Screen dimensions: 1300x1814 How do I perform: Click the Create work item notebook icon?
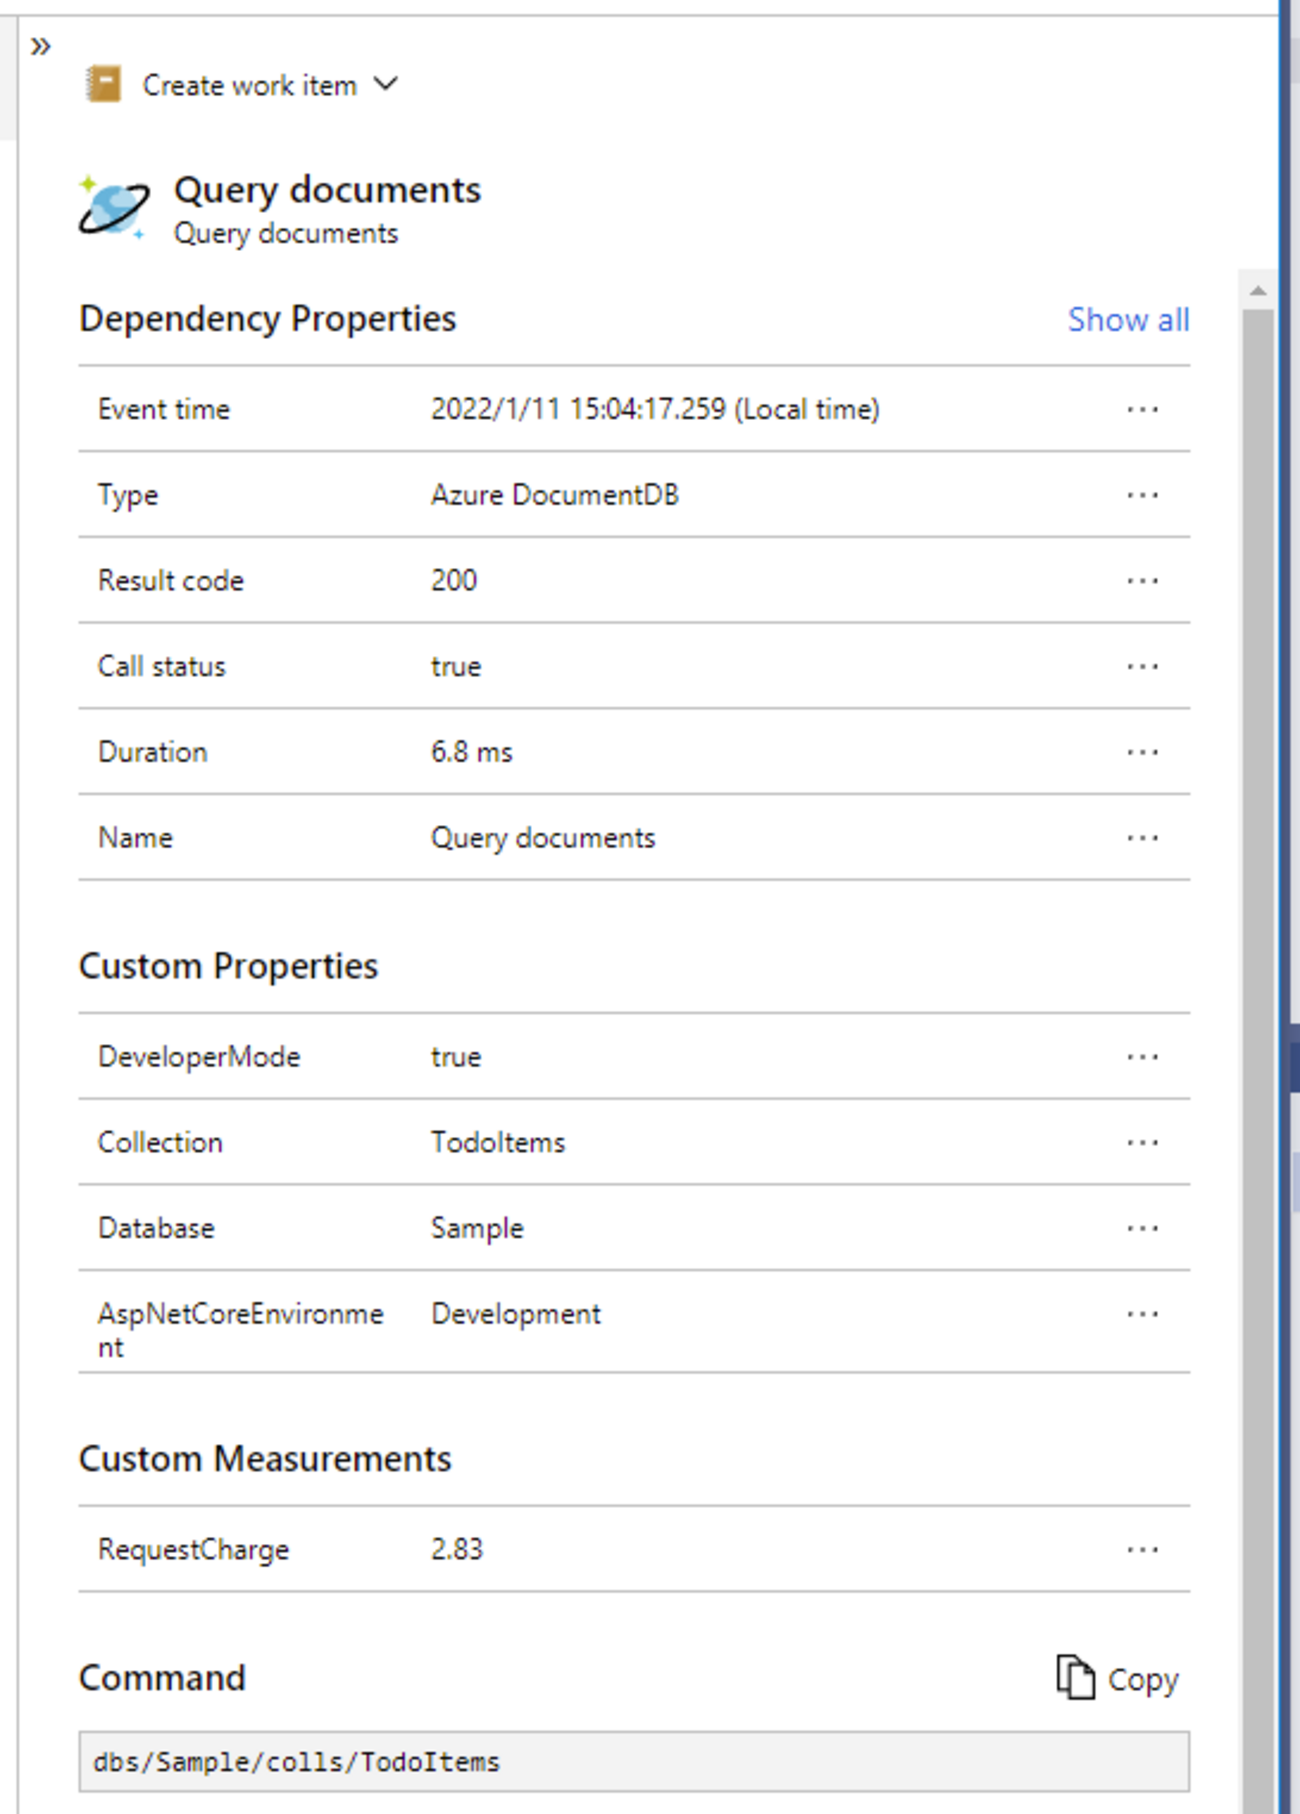(104, 84)
